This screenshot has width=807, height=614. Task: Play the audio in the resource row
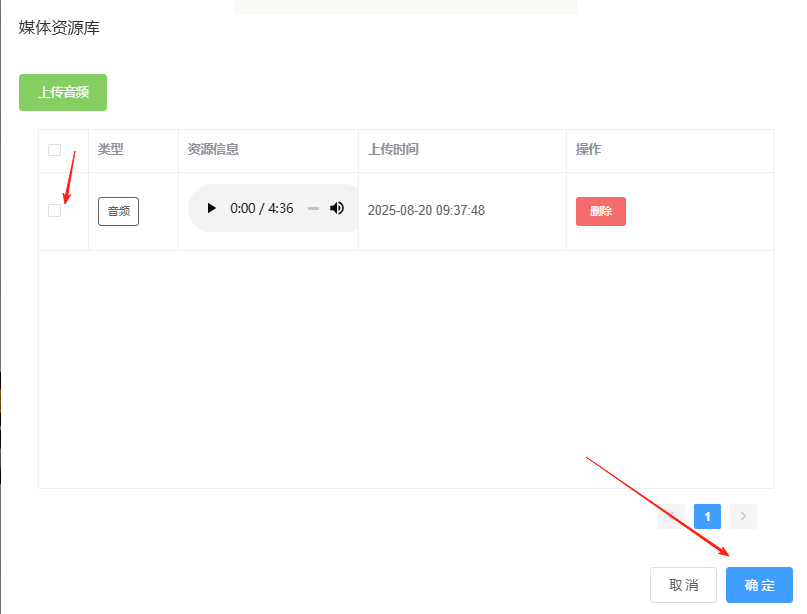(x=211, y=208)
